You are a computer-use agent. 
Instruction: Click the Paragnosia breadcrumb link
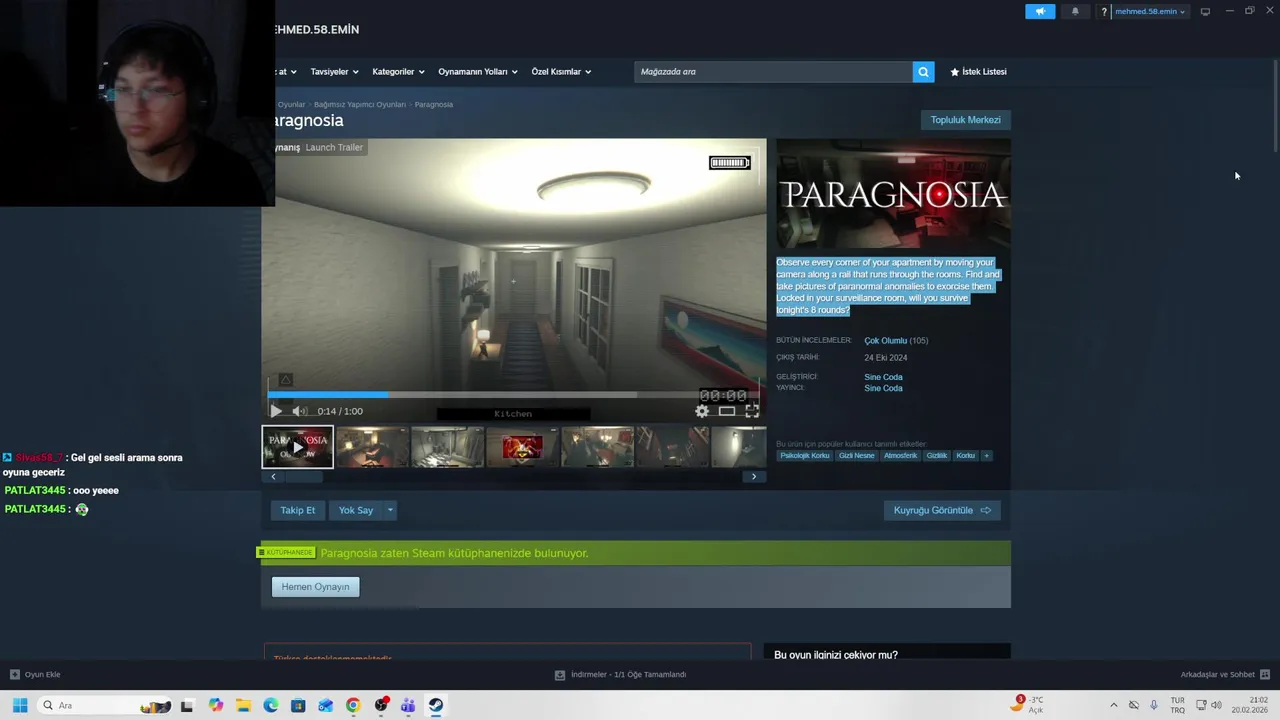tap(434, 104)
